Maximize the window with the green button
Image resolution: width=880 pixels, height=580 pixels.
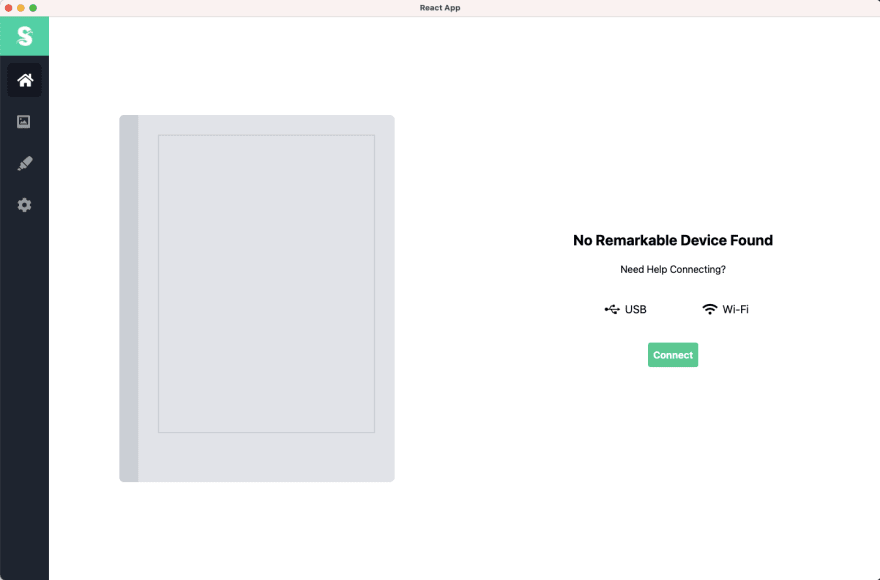pyautogui.click(x=33, y=8)
